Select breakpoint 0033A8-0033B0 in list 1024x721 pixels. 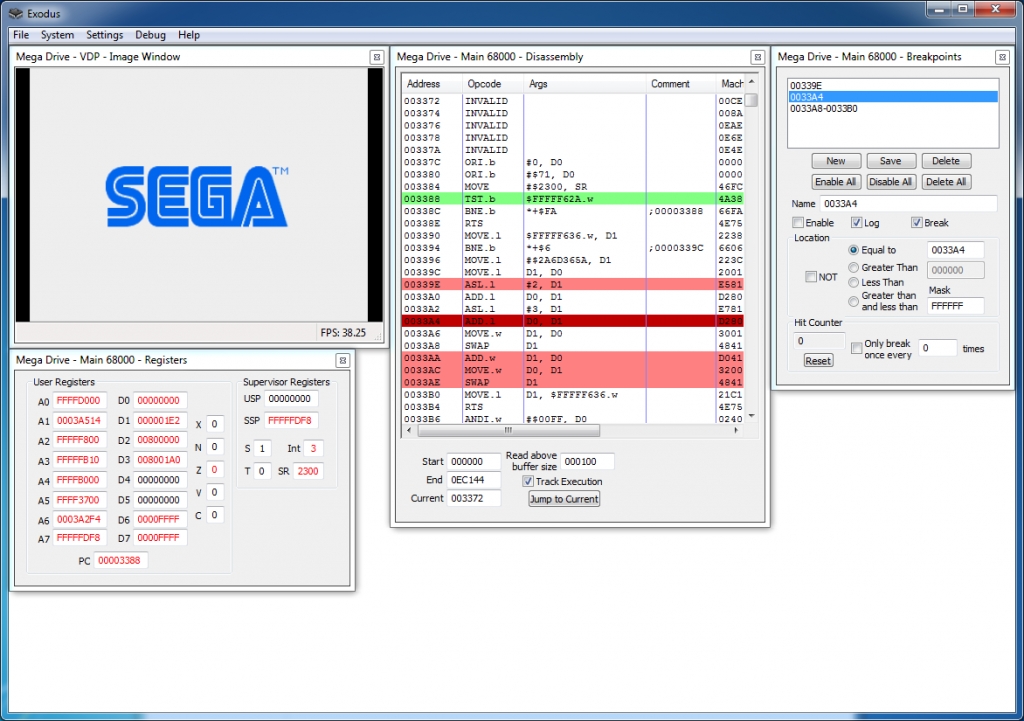pos(893,108)
